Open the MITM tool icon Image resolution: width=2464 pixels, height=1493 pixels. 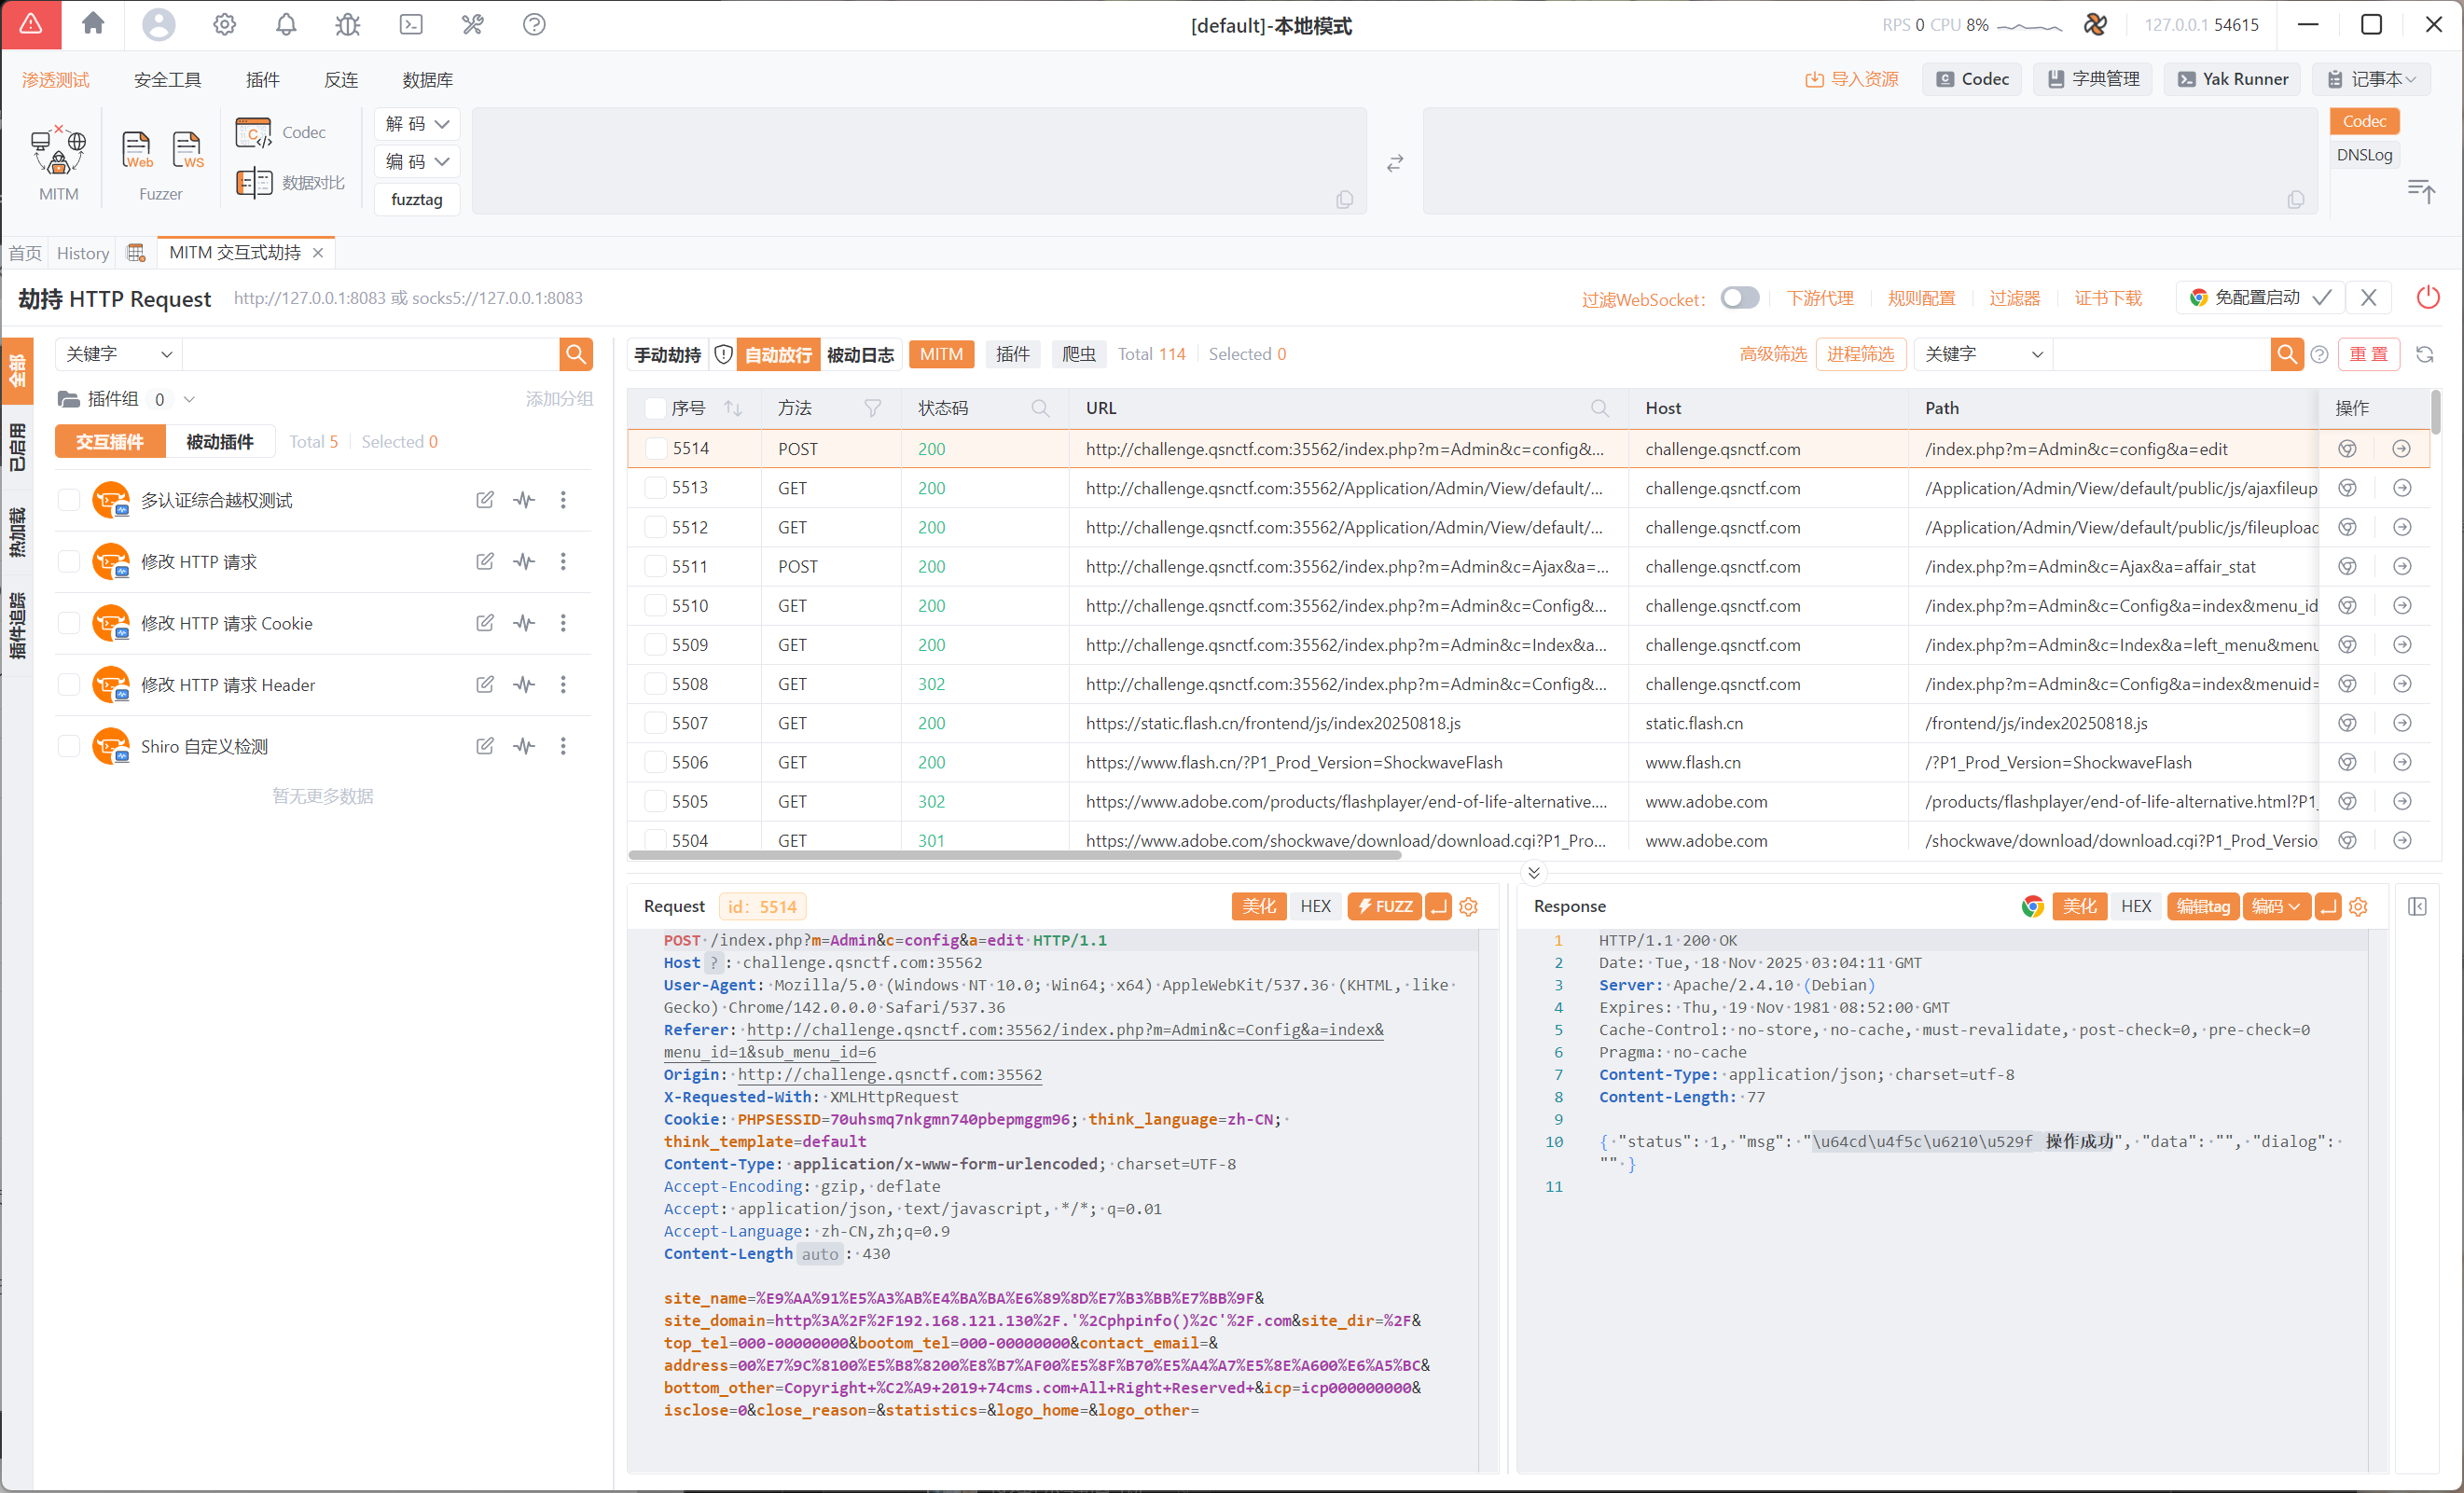click(x=58, y=152)
